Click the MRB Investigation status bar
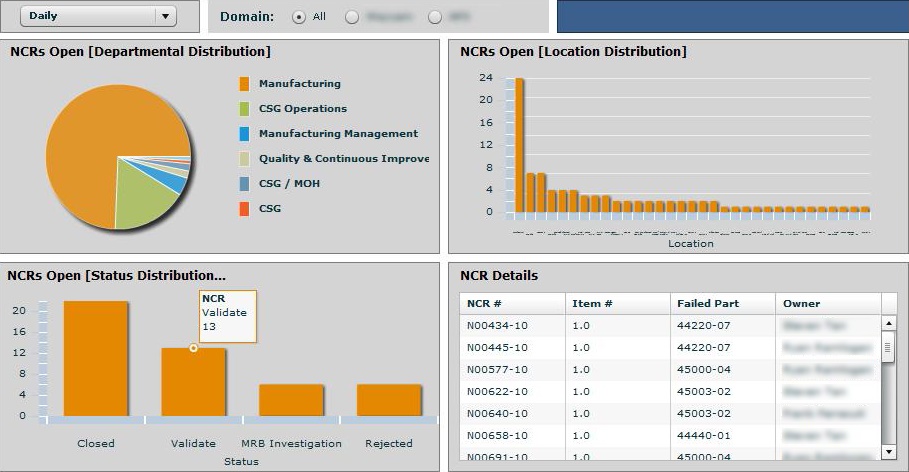 point(291,400)
